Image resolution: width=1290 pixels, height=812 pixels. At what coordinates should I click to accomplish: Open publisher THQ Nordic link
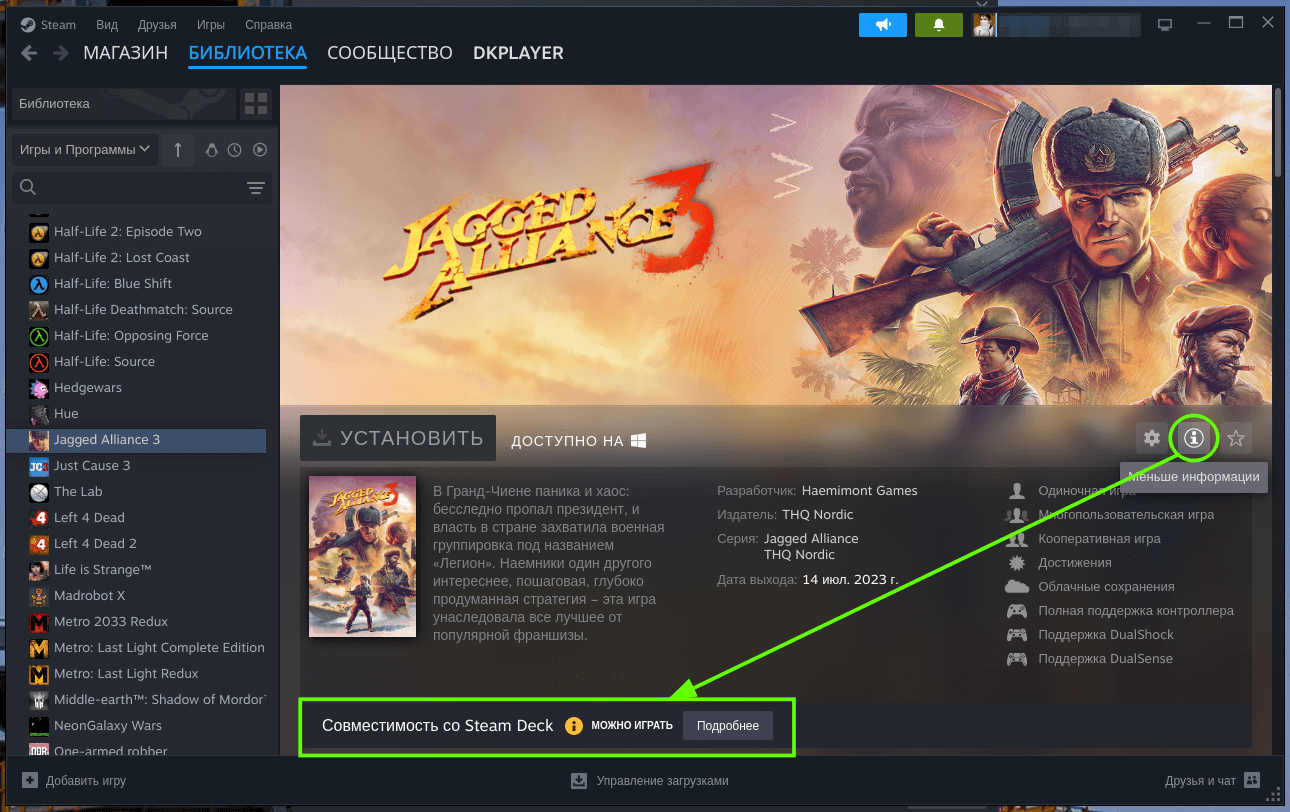click(817, 514)
